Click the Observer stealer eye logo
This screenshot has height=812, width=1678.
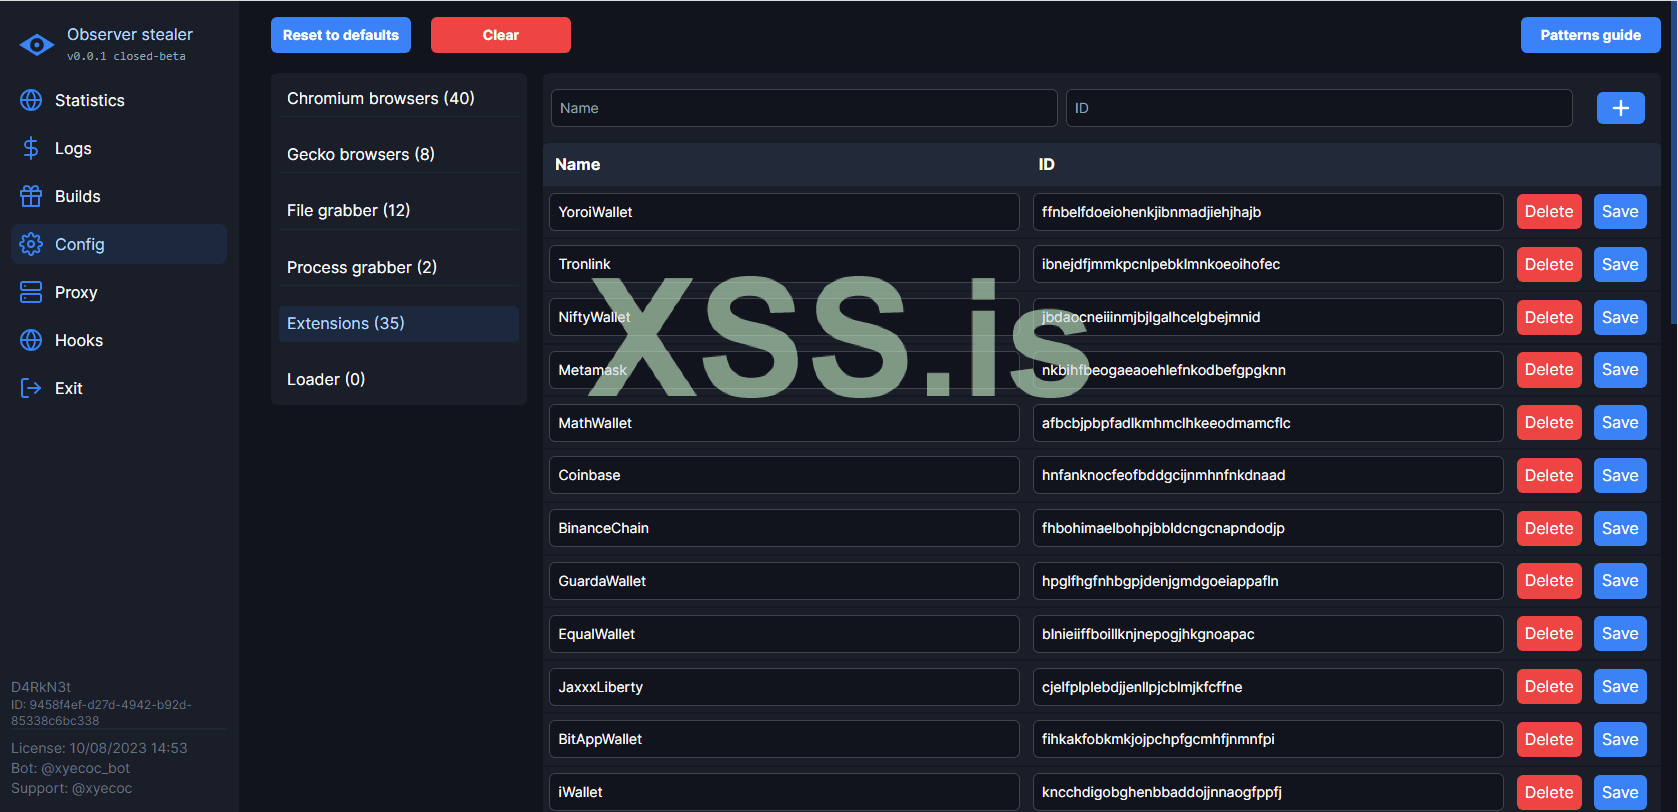[x=37, y=45]
